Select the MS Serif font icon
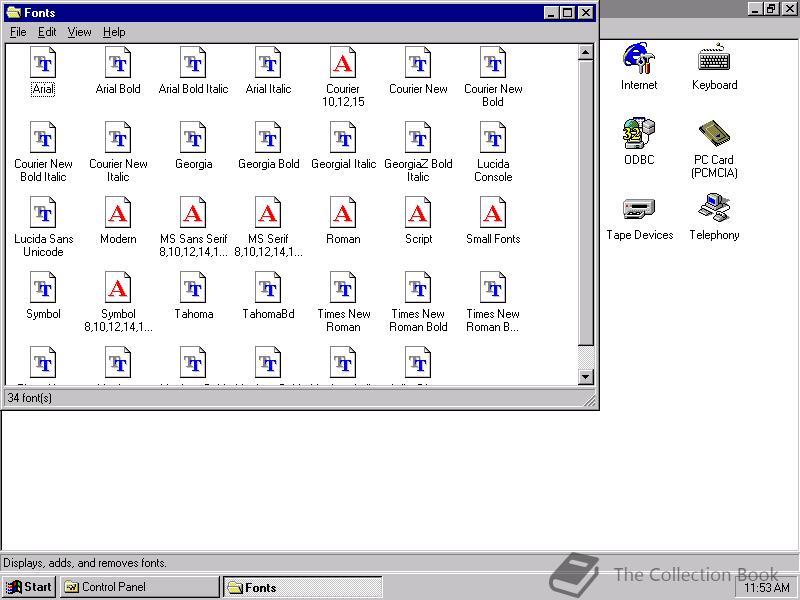The image size is (800, 600). 268,213
